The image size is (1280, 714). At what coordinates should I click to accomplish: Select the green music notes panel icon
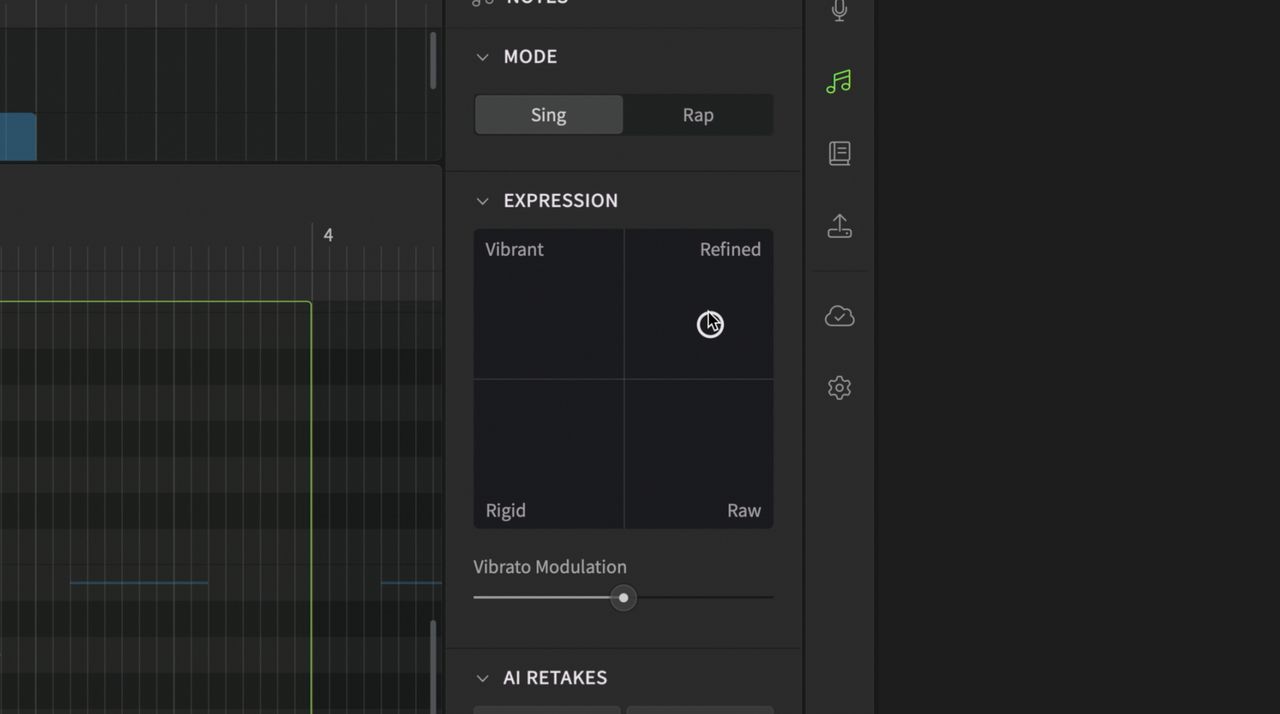(x=839, y=82)
